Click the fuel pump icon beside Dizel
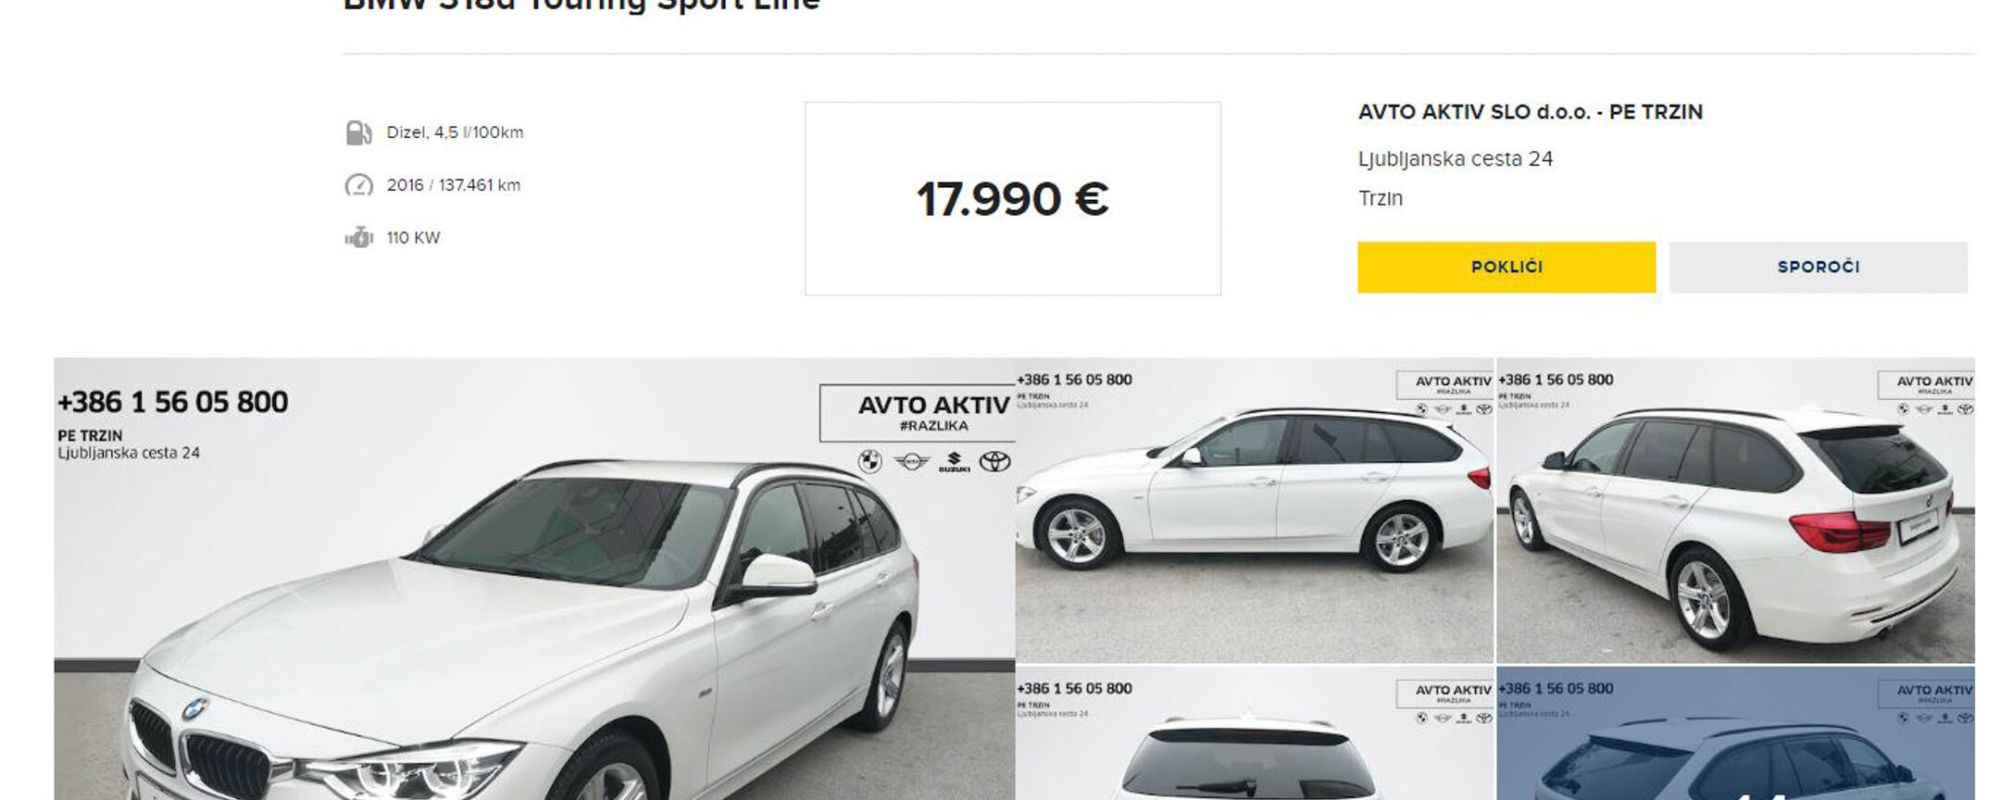This screenshot has width=2000, height=800. tap(358, 132)
